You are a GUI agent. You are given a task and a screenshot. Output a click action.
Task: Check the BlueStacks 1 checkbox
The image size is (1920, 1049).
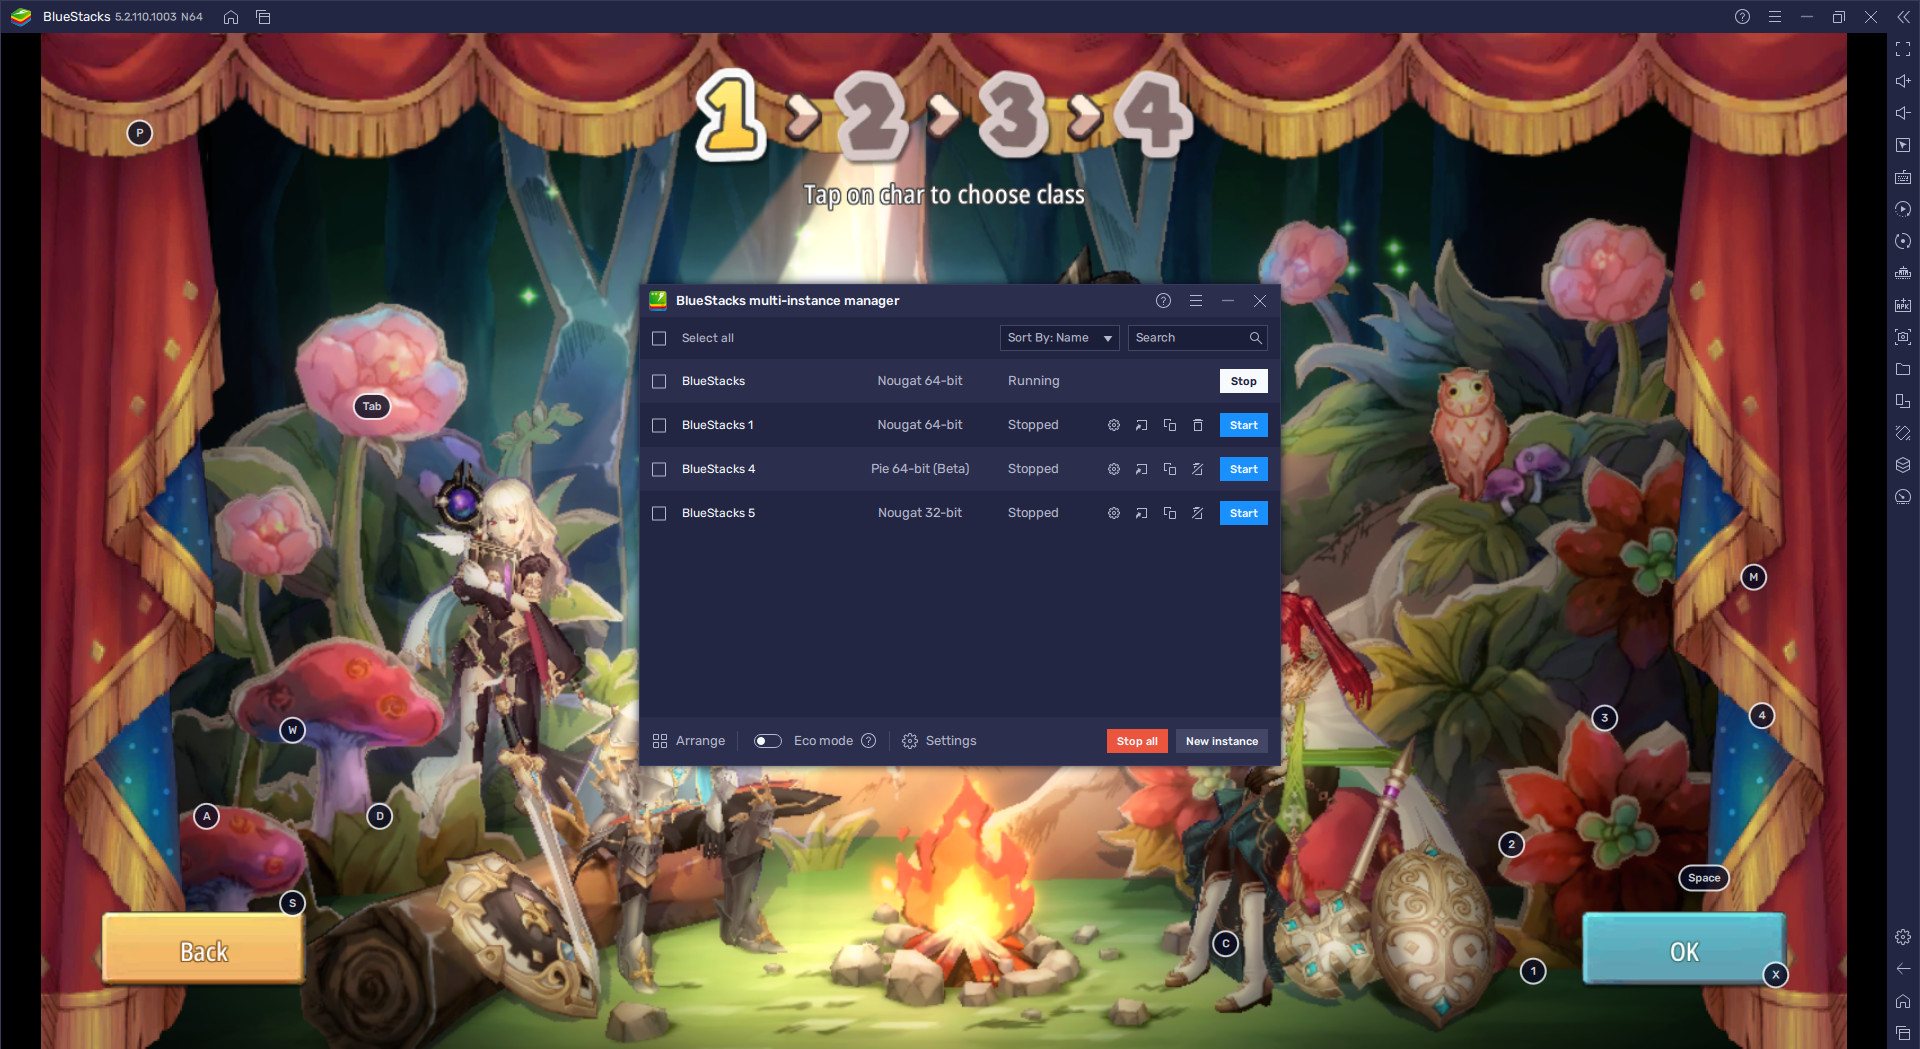click(x=659, y=425)
